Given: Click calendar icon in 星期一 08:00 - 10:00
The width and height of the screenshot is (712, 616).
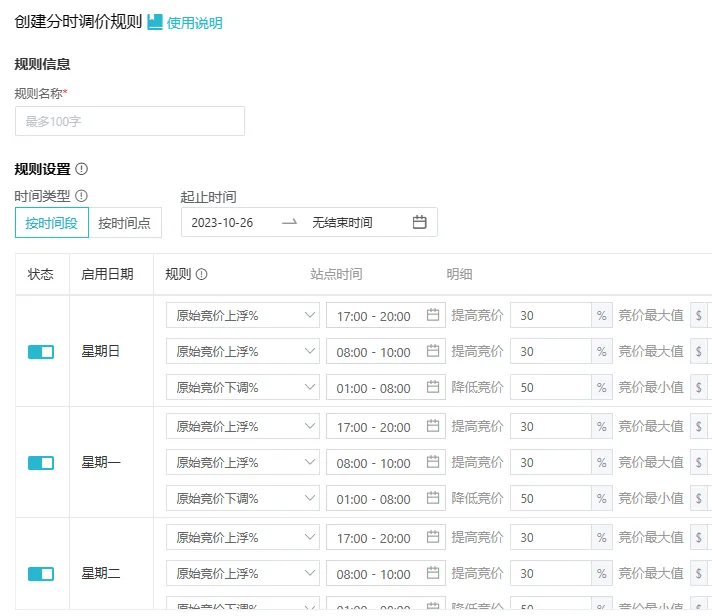Looking at the screenshot, I should (x=433, y=462).
